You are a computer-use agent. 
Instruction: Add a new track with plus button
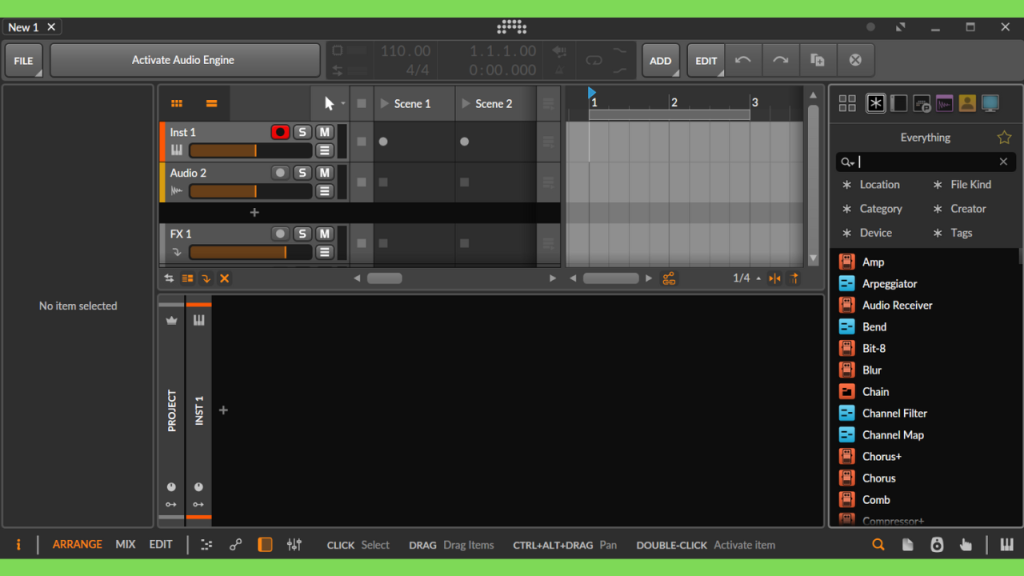(x=254, y=212)
